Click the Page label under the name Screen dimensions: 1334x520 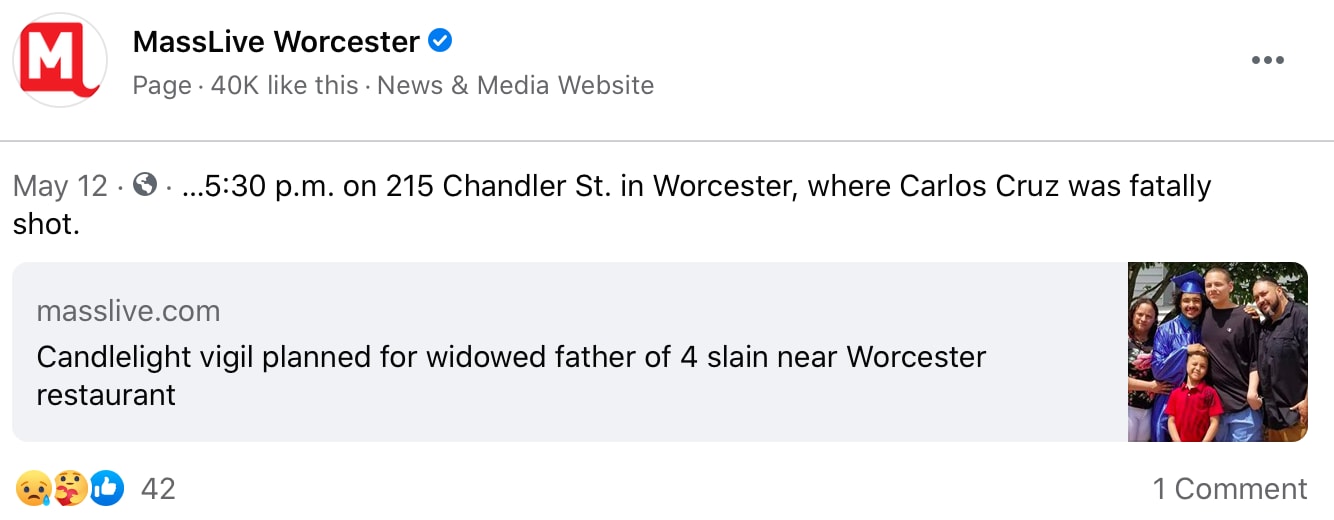tap(161, 85)
